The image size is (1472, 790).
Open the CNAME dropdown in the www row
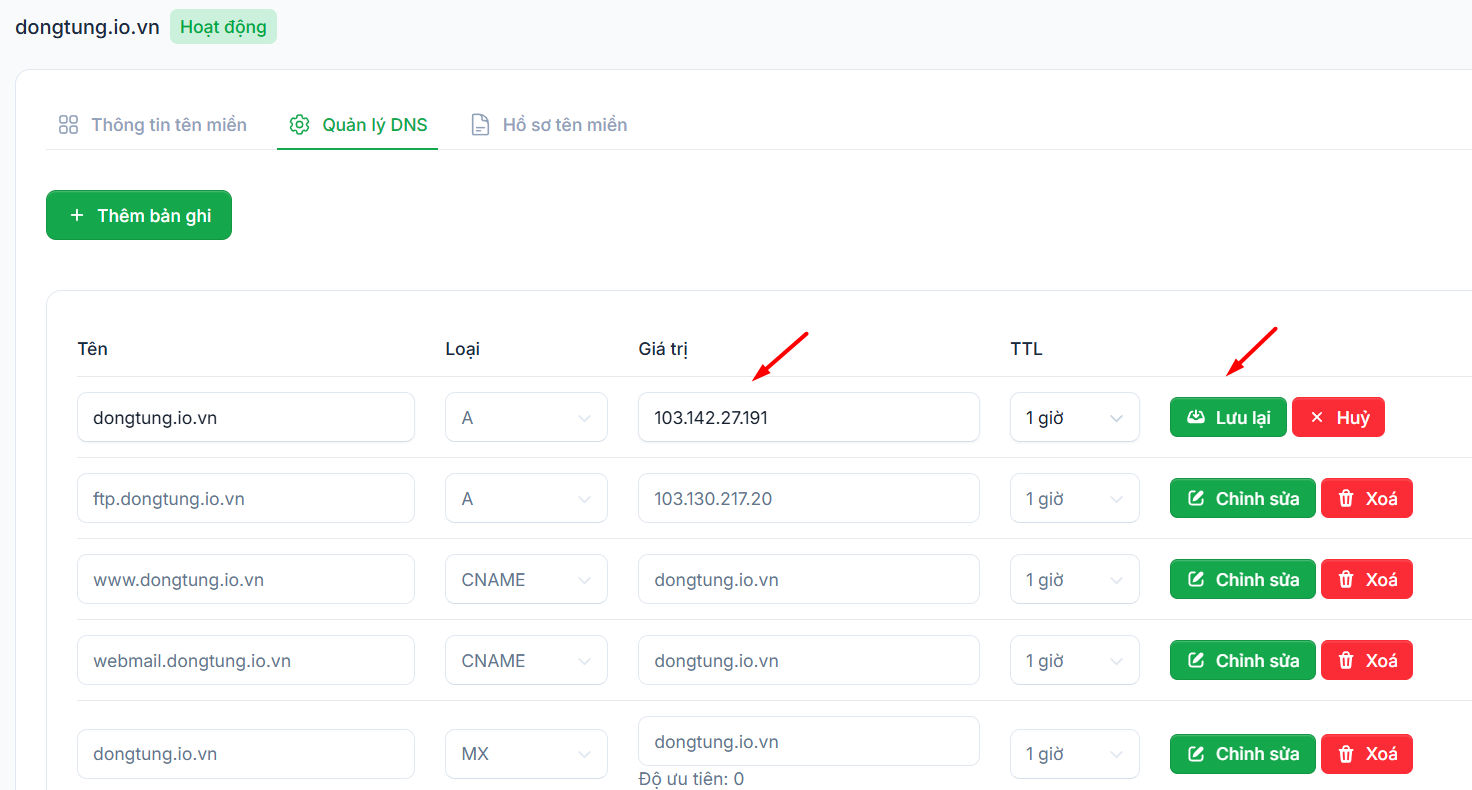526,579
